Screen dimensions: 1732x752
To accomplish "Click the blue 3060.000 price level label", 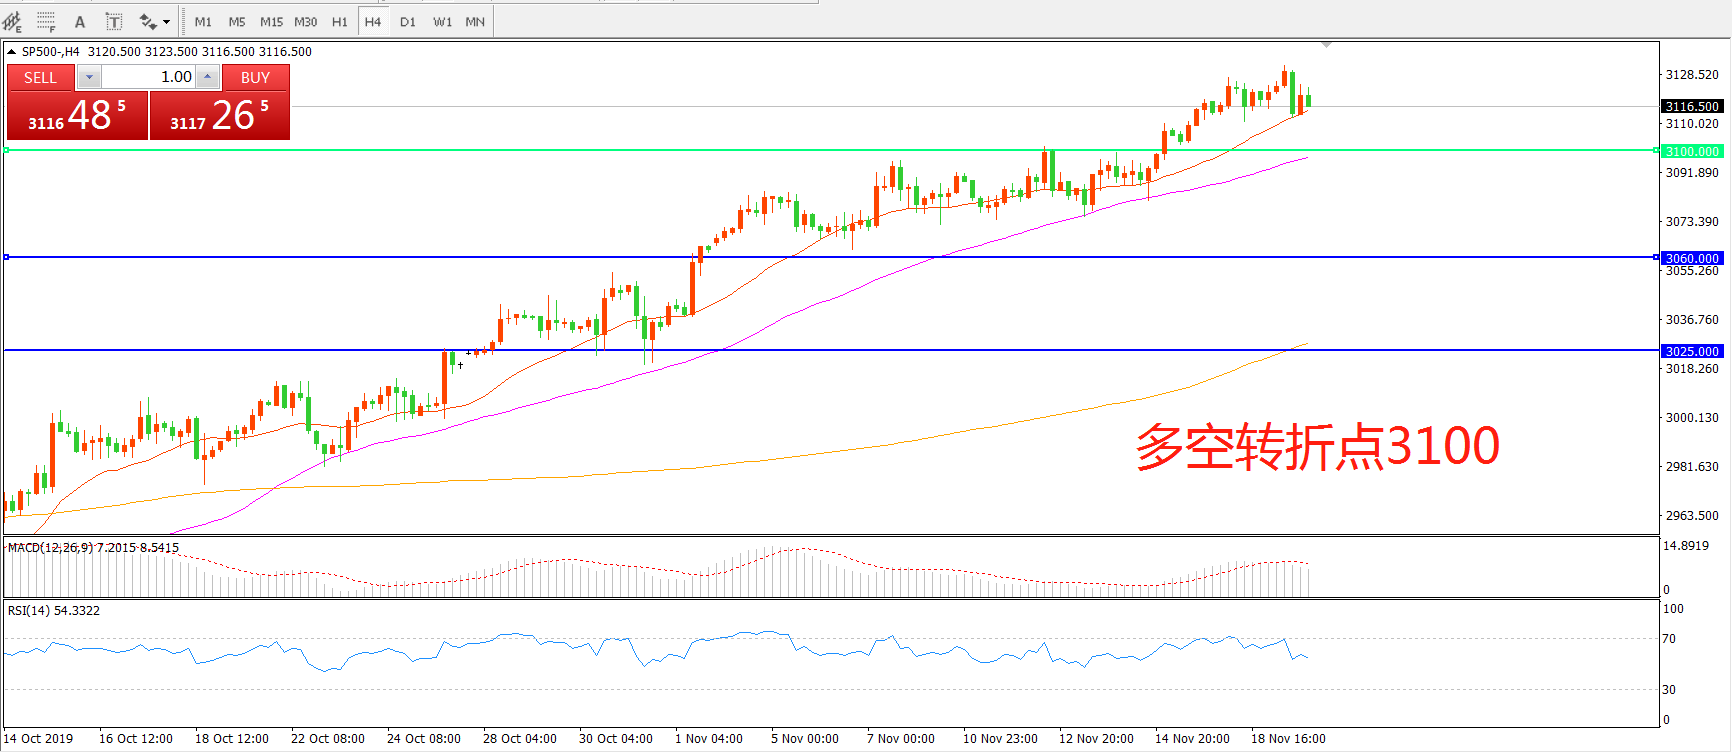I will pyautogui.click(x=1691, y=258).
